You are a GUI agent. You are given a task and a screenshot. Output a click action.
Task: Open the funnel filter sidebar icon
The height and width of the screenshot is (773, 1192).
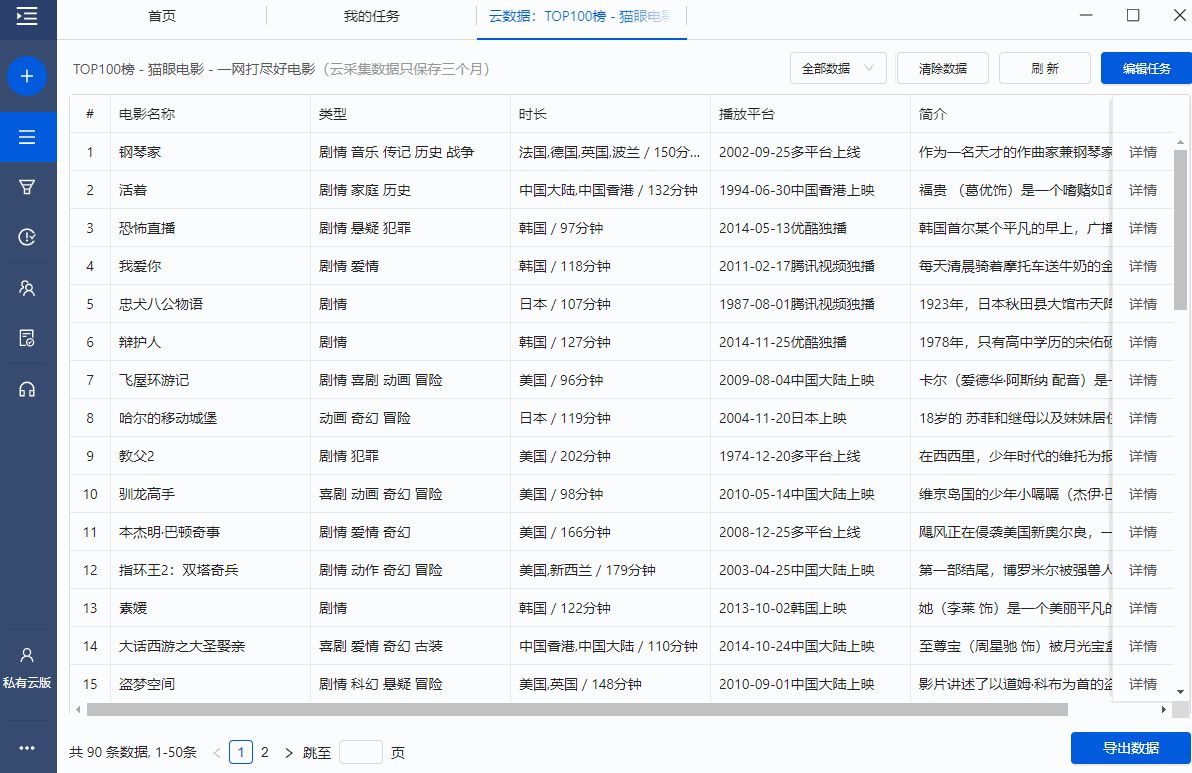point(27,187)
